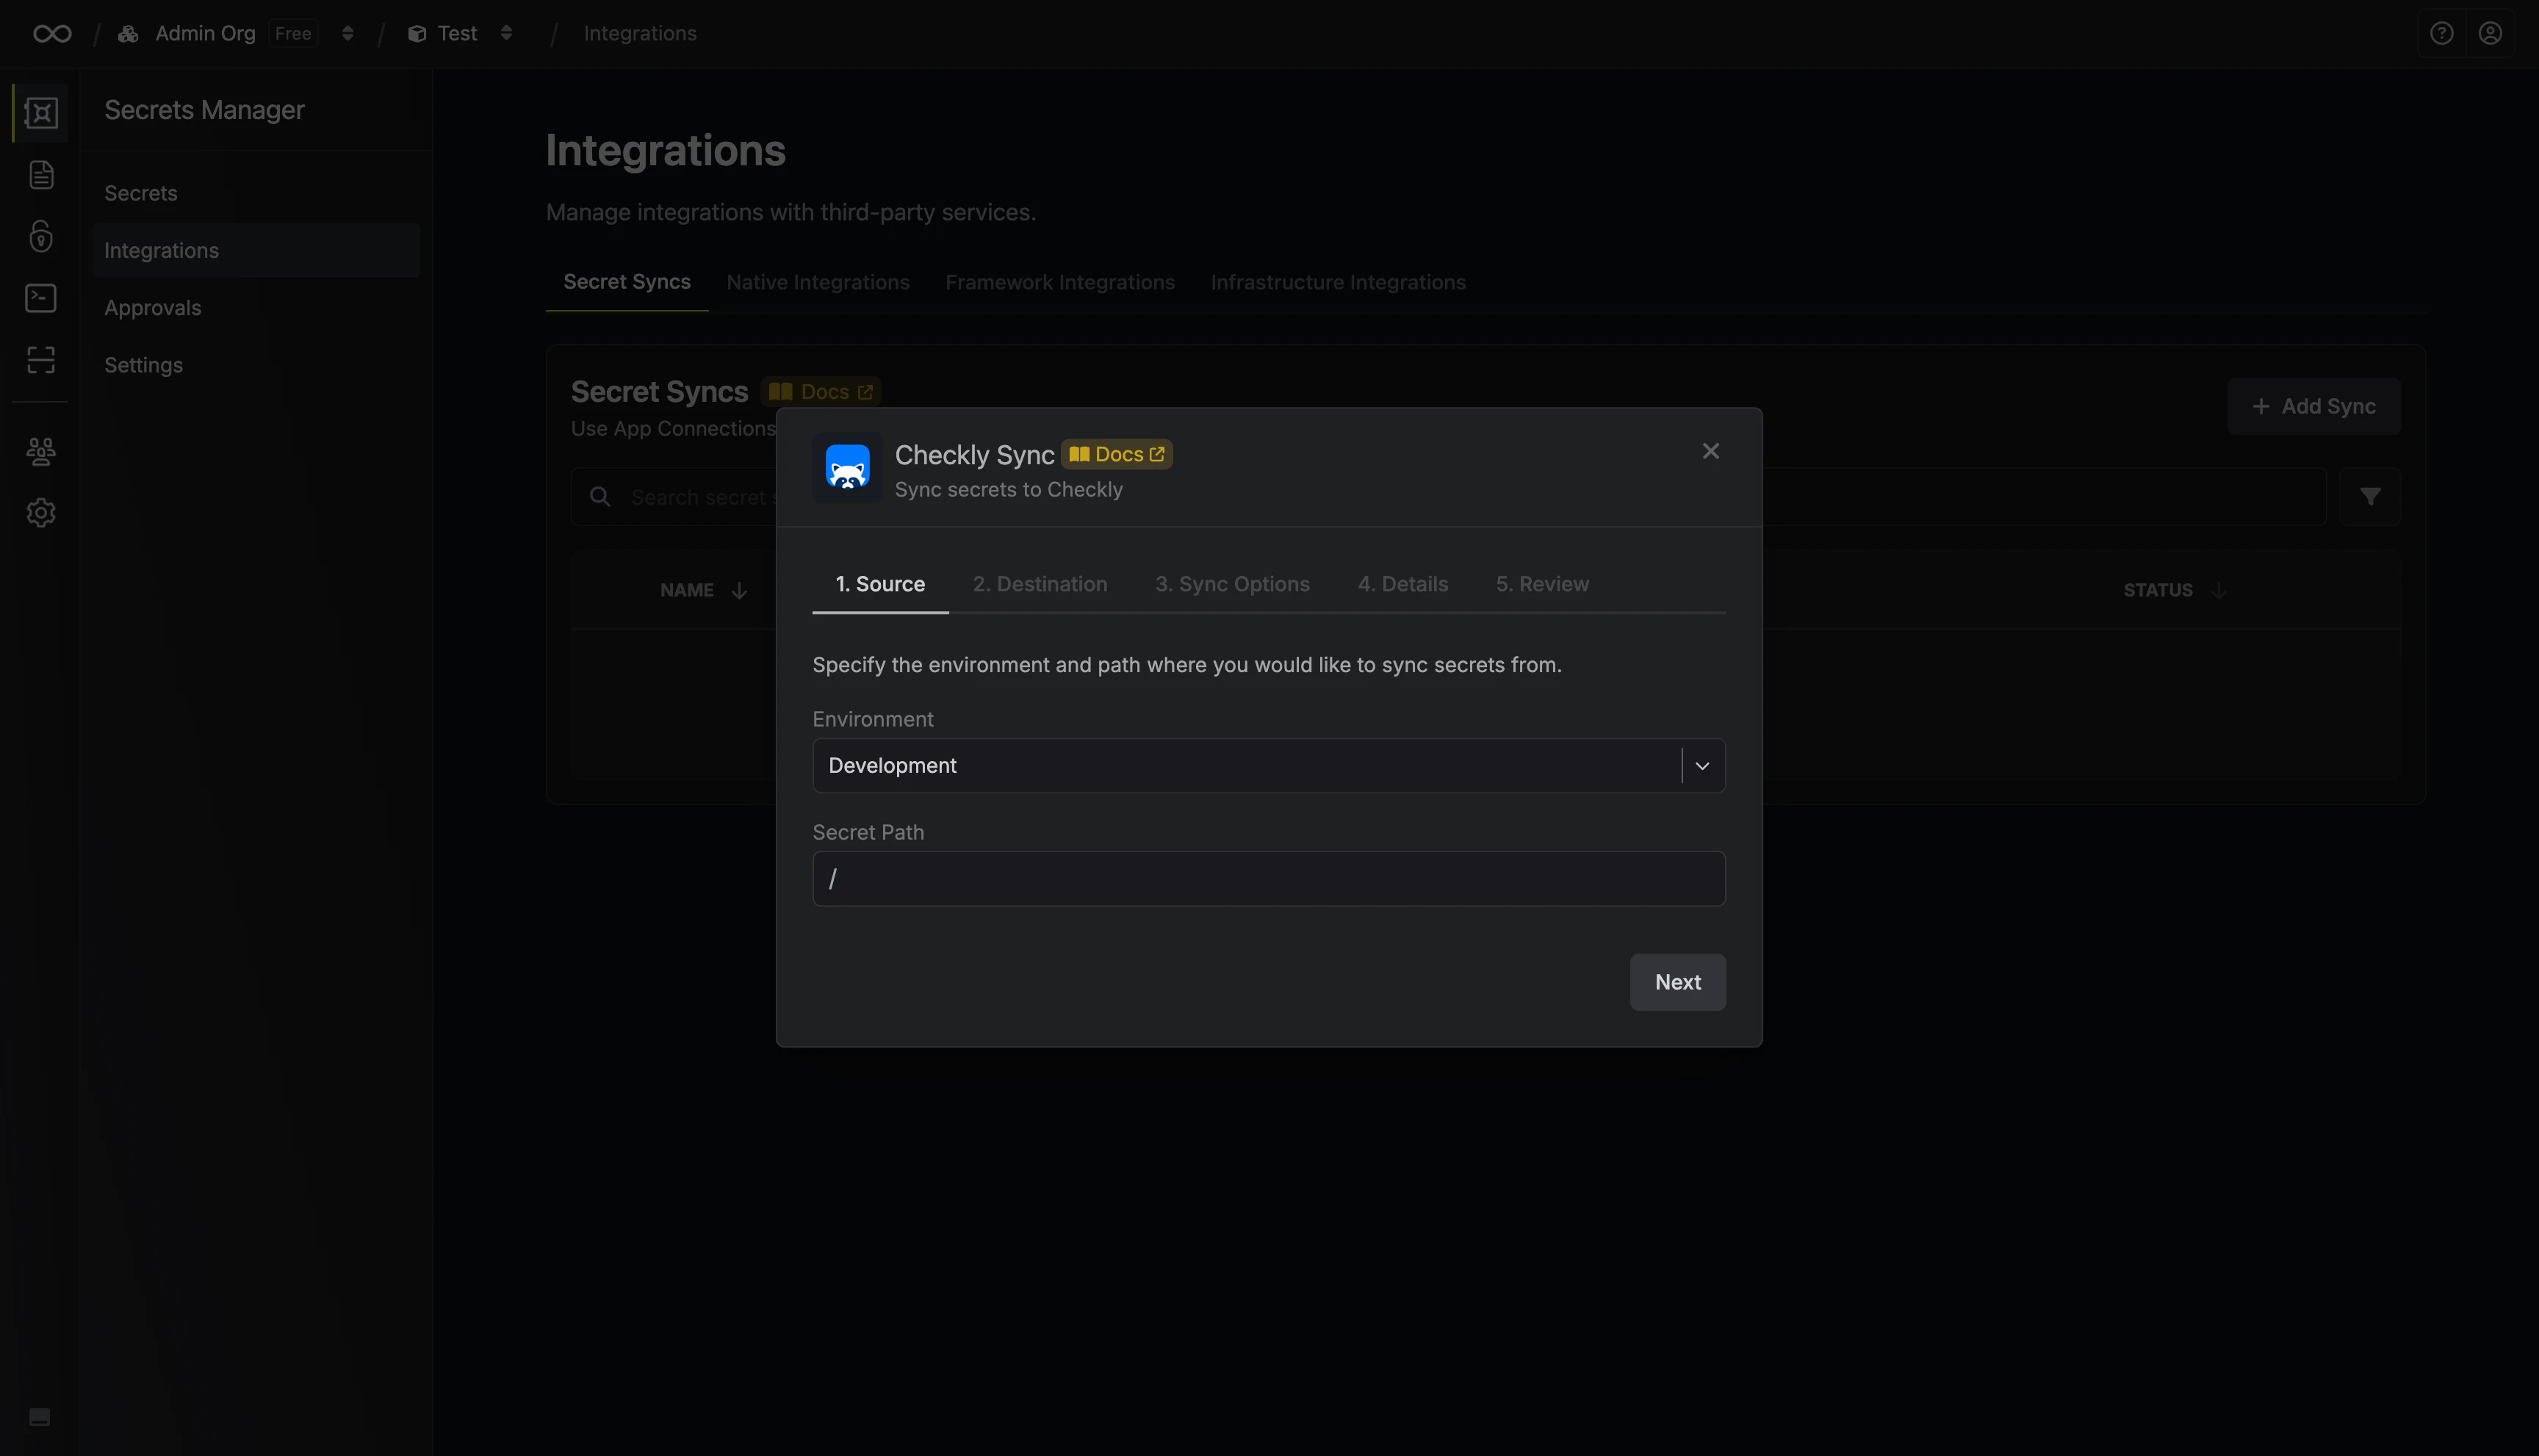Open the secret scanning sidebar icon
This screenshot has width=2539, height=1456.
click(41, 360)
